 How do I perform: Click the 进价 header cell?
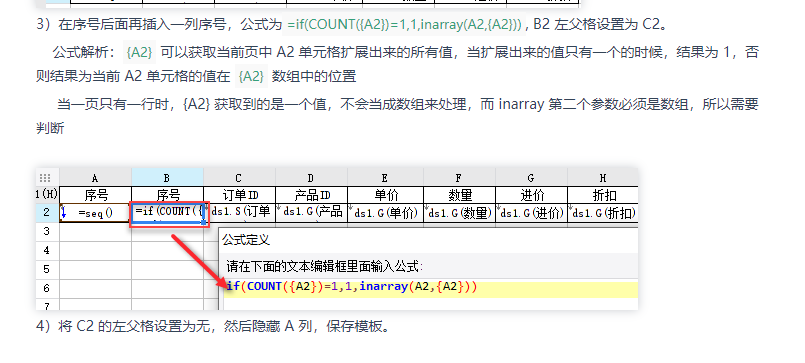coord(531,195)
